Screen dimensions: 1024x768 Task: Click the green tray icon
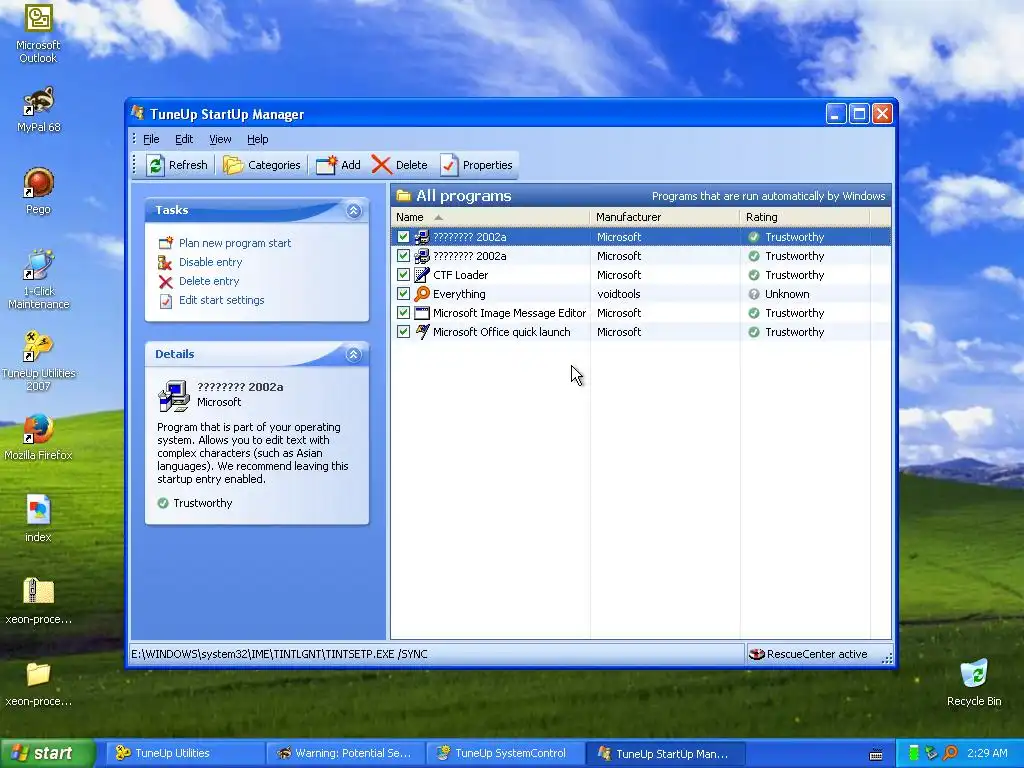(914, 754)
